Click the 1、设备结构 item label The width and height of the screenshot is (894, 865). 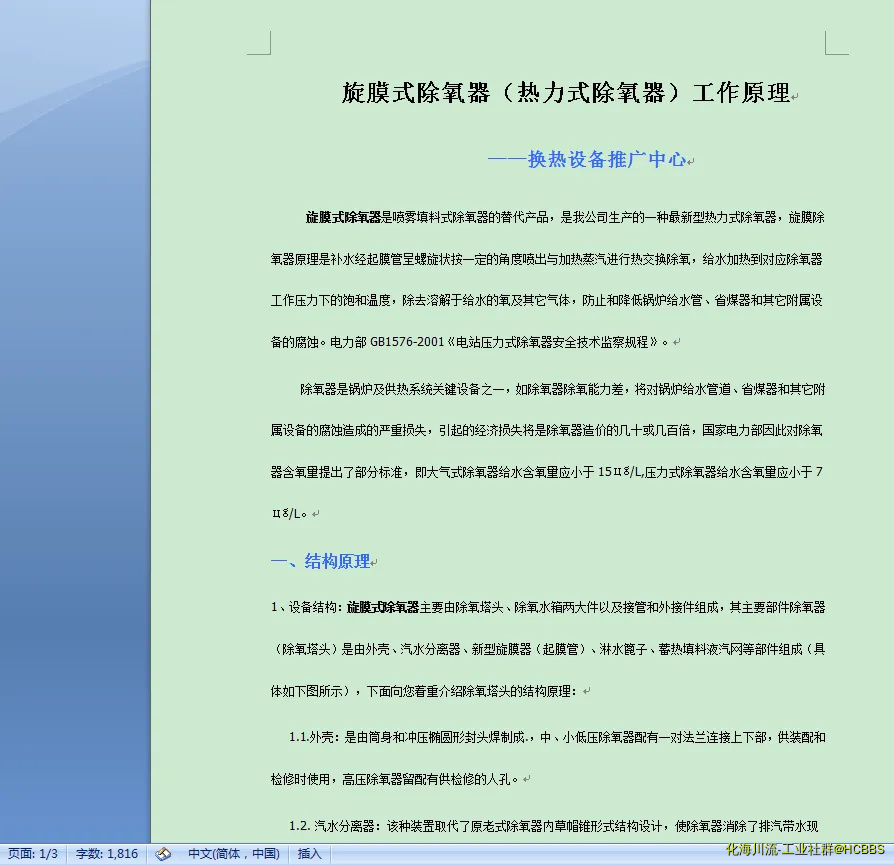coord(304,607)
